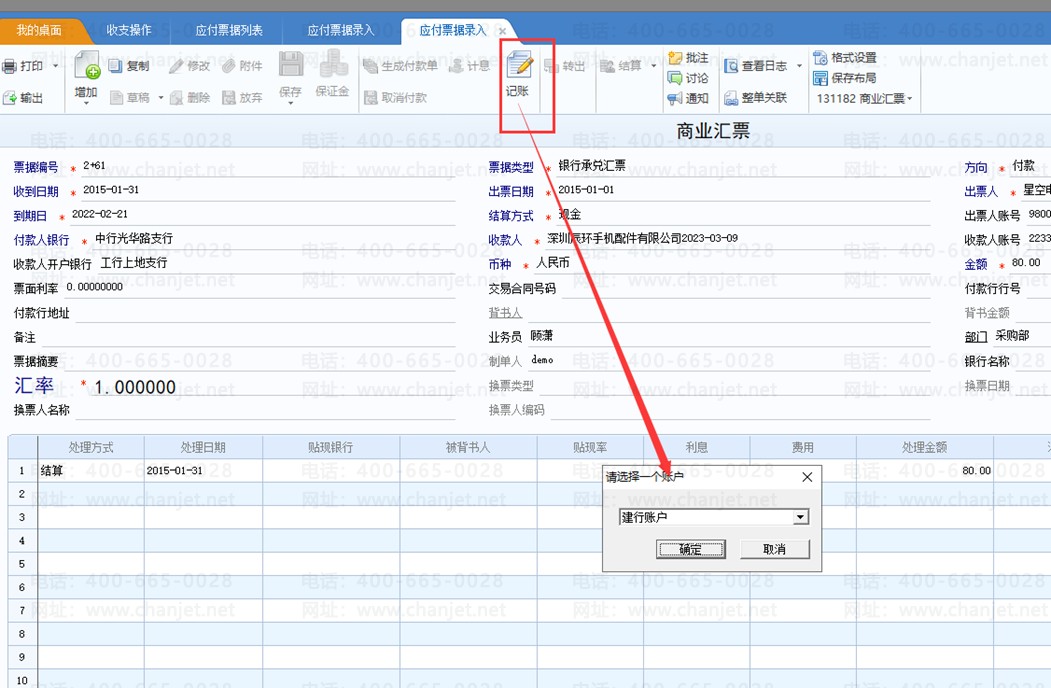Click the 批注 annotation icon
This screenshot has height=688, width=1051.
[675, 58]
